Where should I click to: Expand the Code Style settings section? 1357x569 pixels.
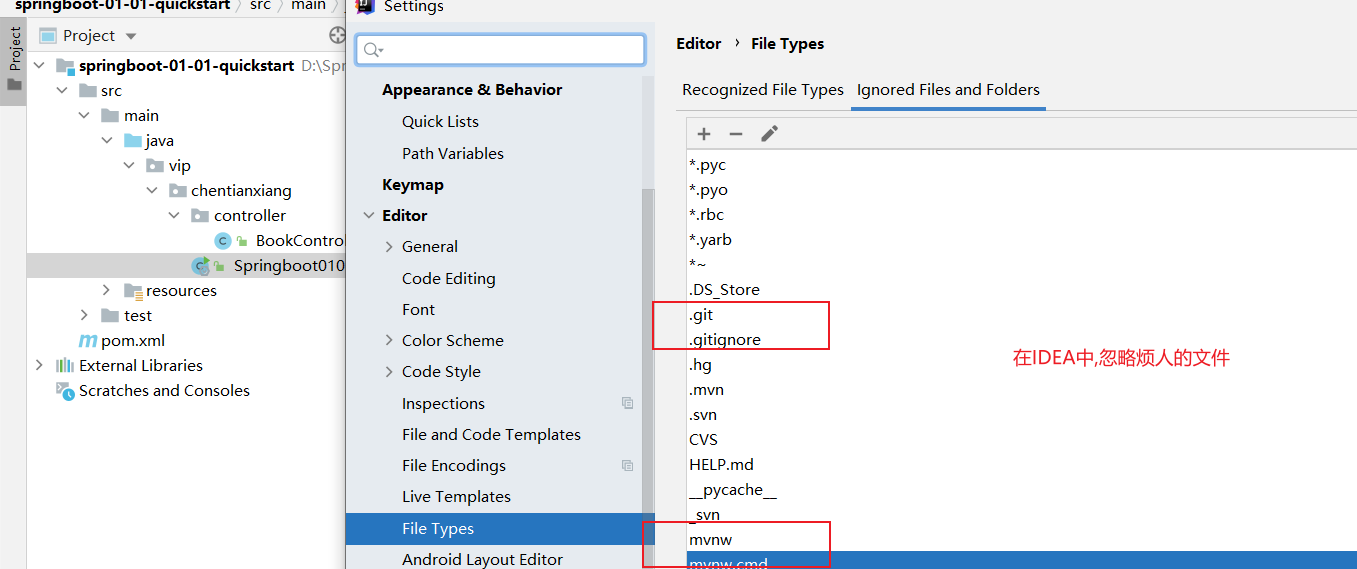pos(389,372)
